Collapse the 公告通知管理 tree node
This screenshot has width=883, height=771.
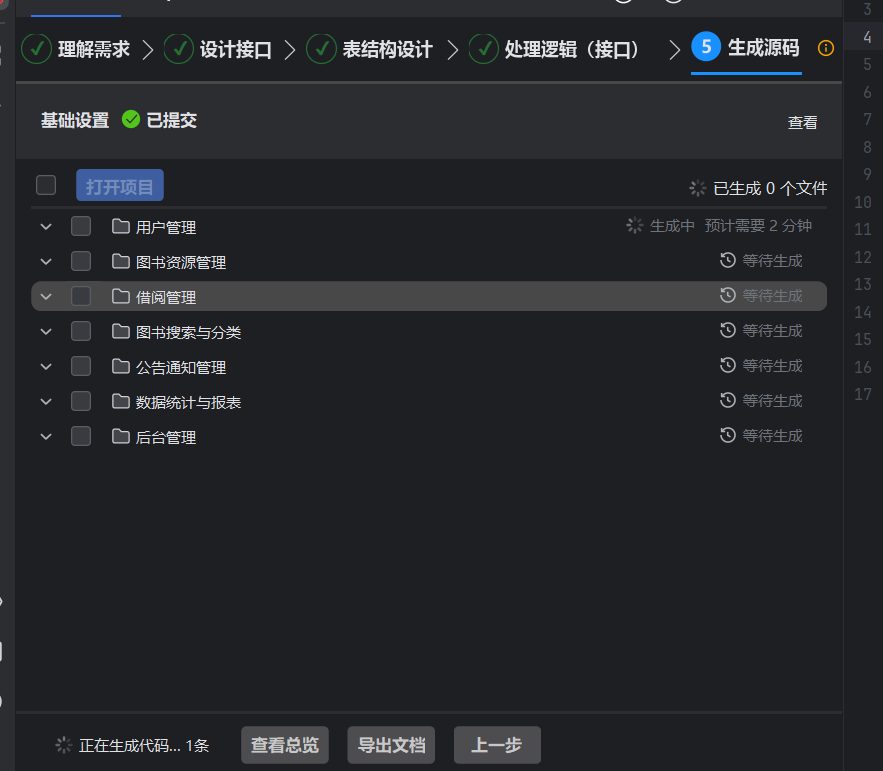click(x=45, y=366)
